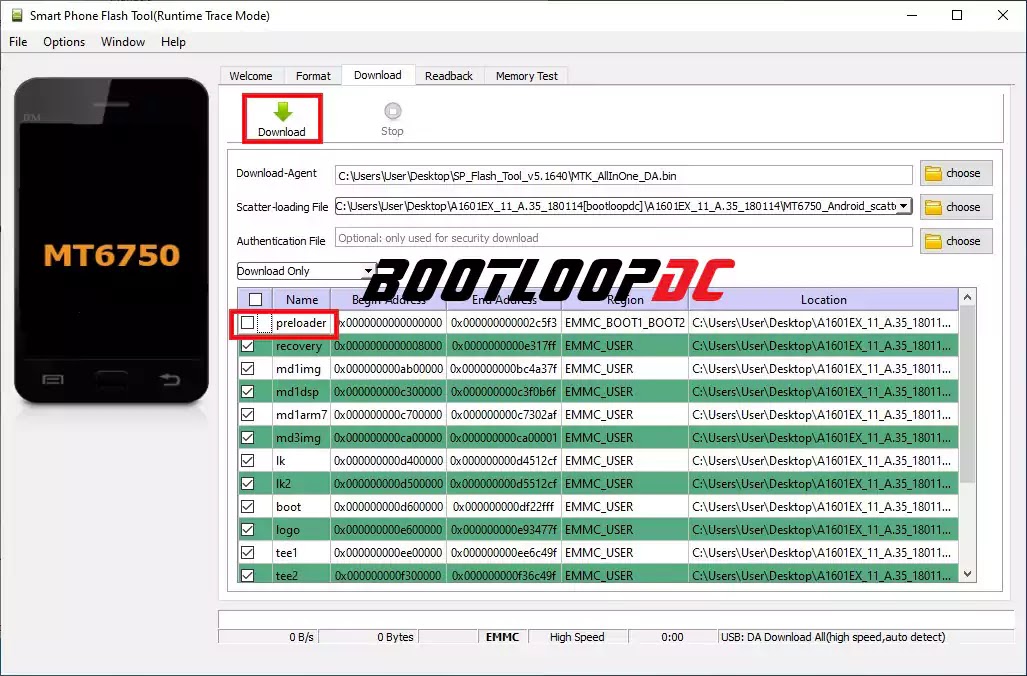
Task: Click the partition table scrollbar thumb
Action: point(967,393)
